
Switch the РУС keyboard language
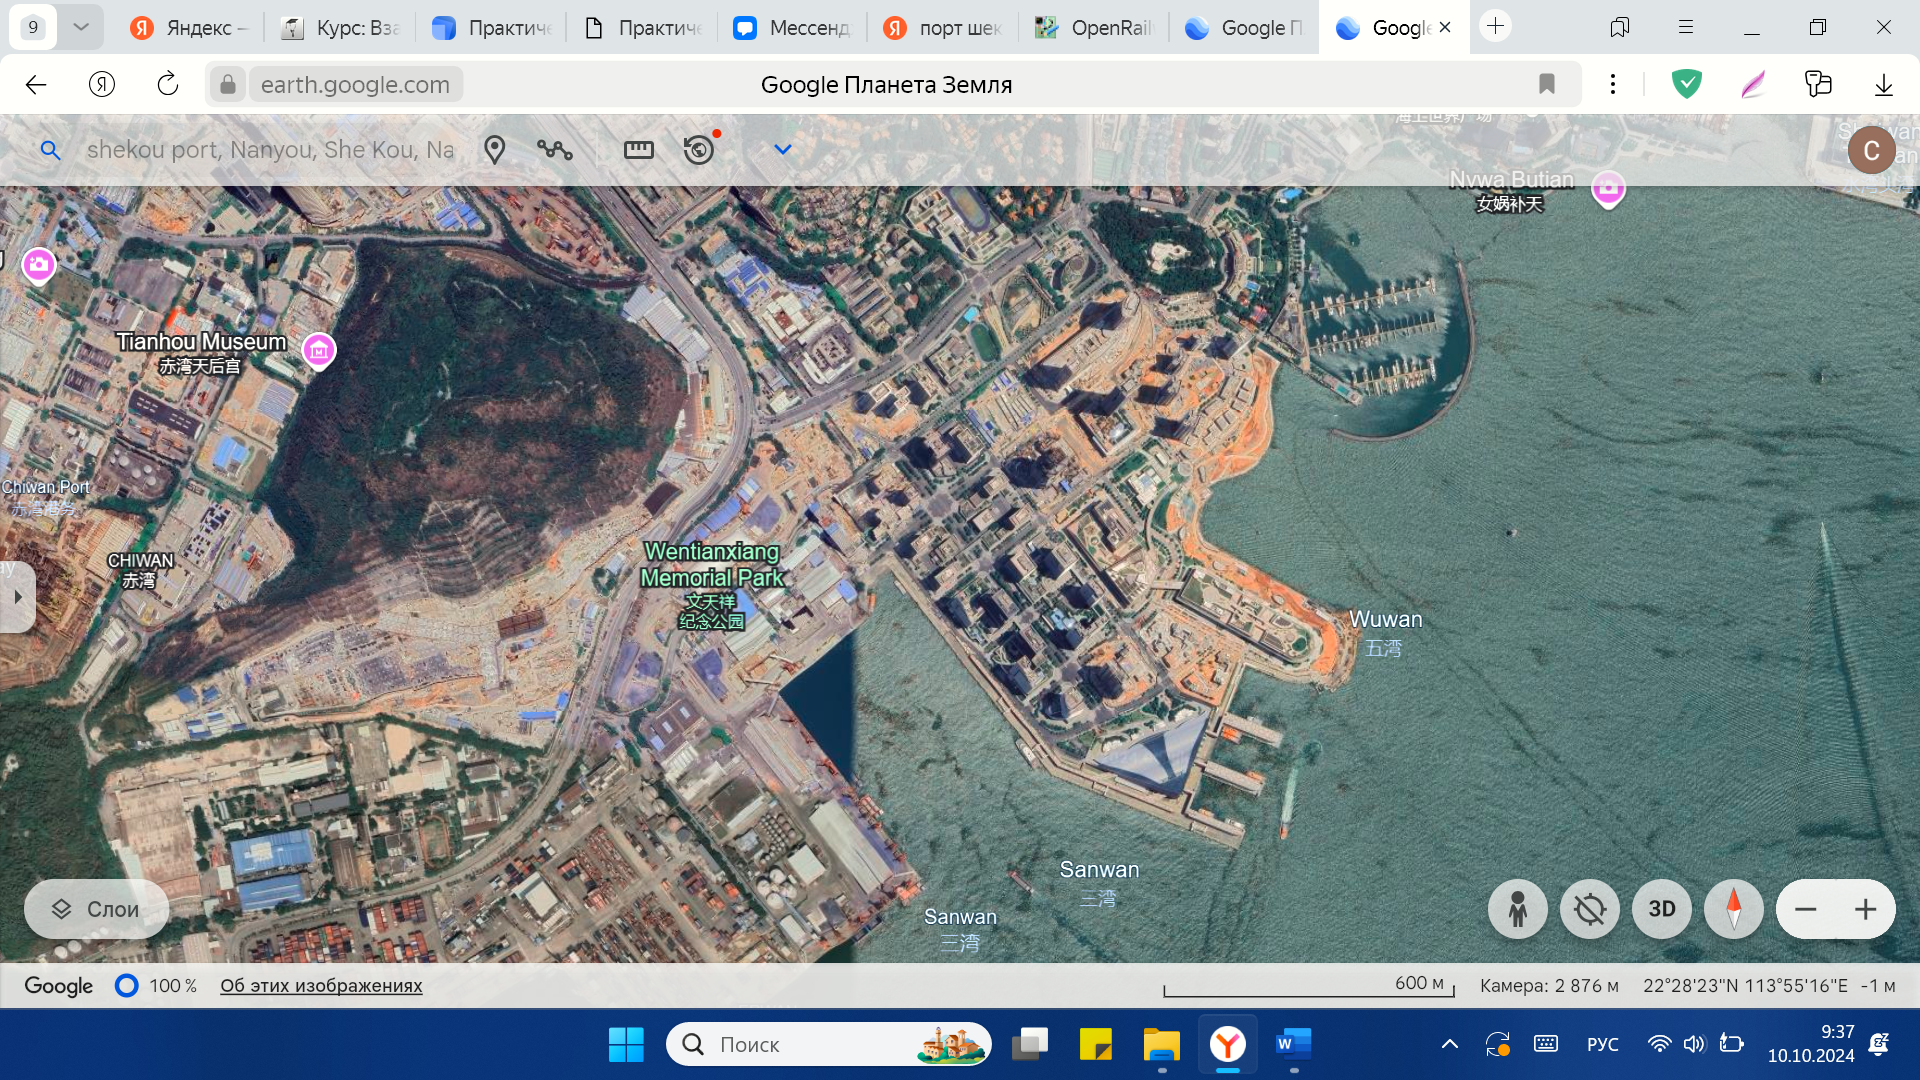[x=1602, y=1045]
